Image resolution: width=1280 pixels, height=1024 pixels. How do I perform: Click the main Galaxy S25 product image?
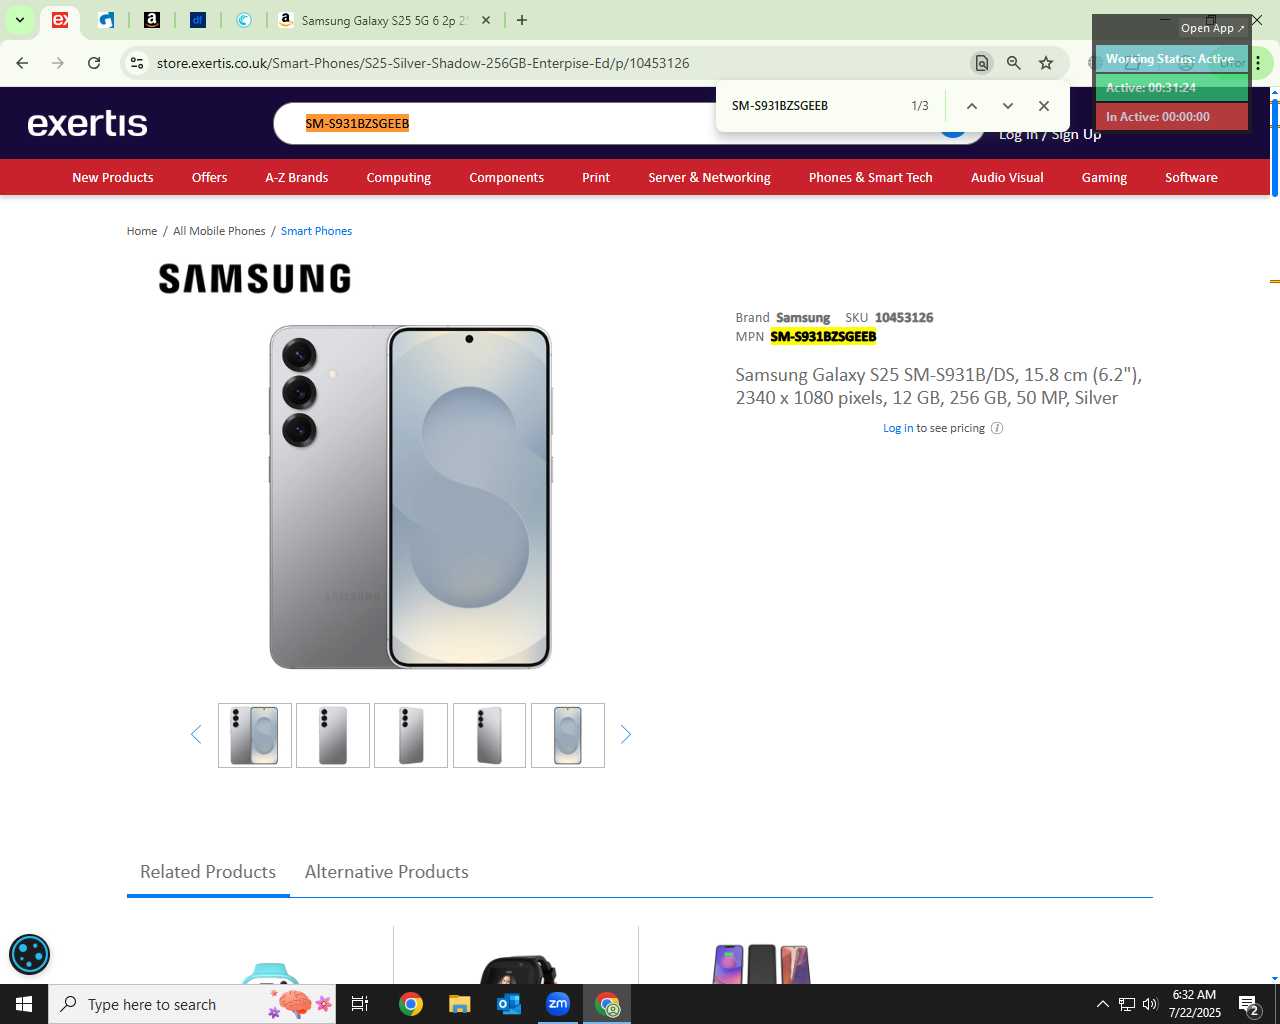coord(410,497)
